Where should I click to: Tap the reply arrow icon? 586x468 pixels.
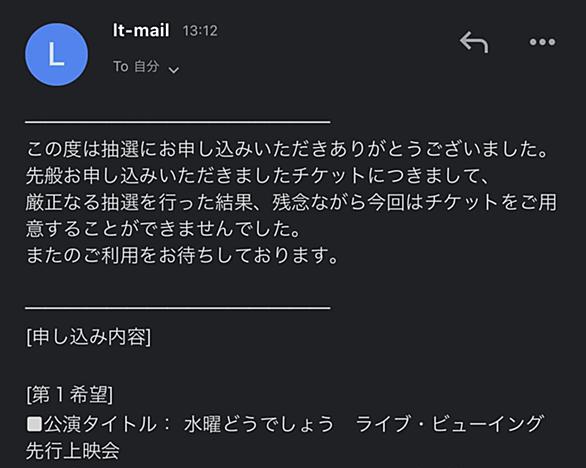coord(474,42)
